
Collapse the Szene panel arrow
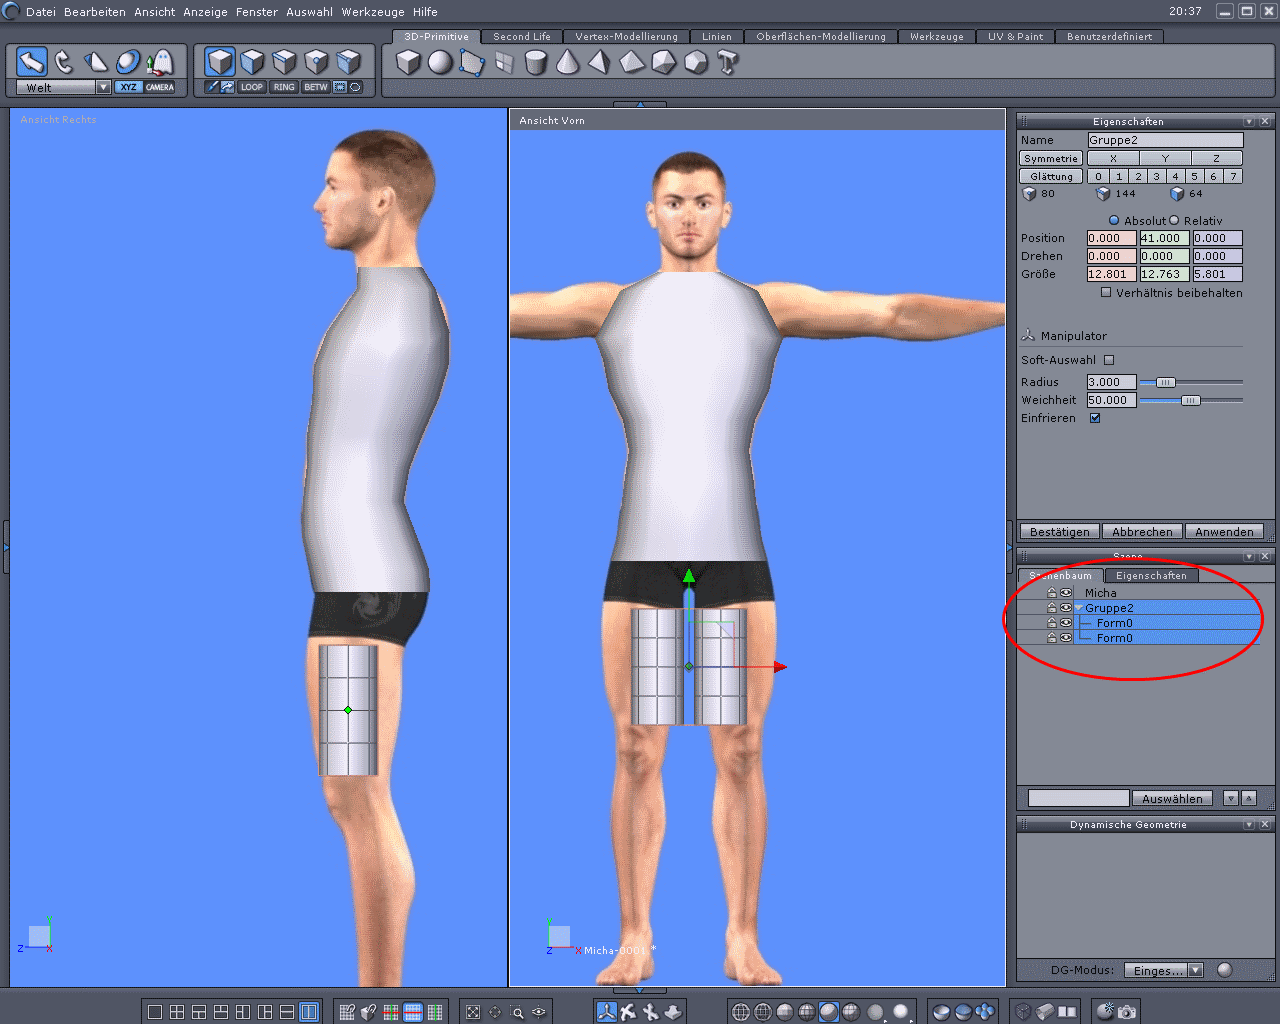coord(1249,556)
